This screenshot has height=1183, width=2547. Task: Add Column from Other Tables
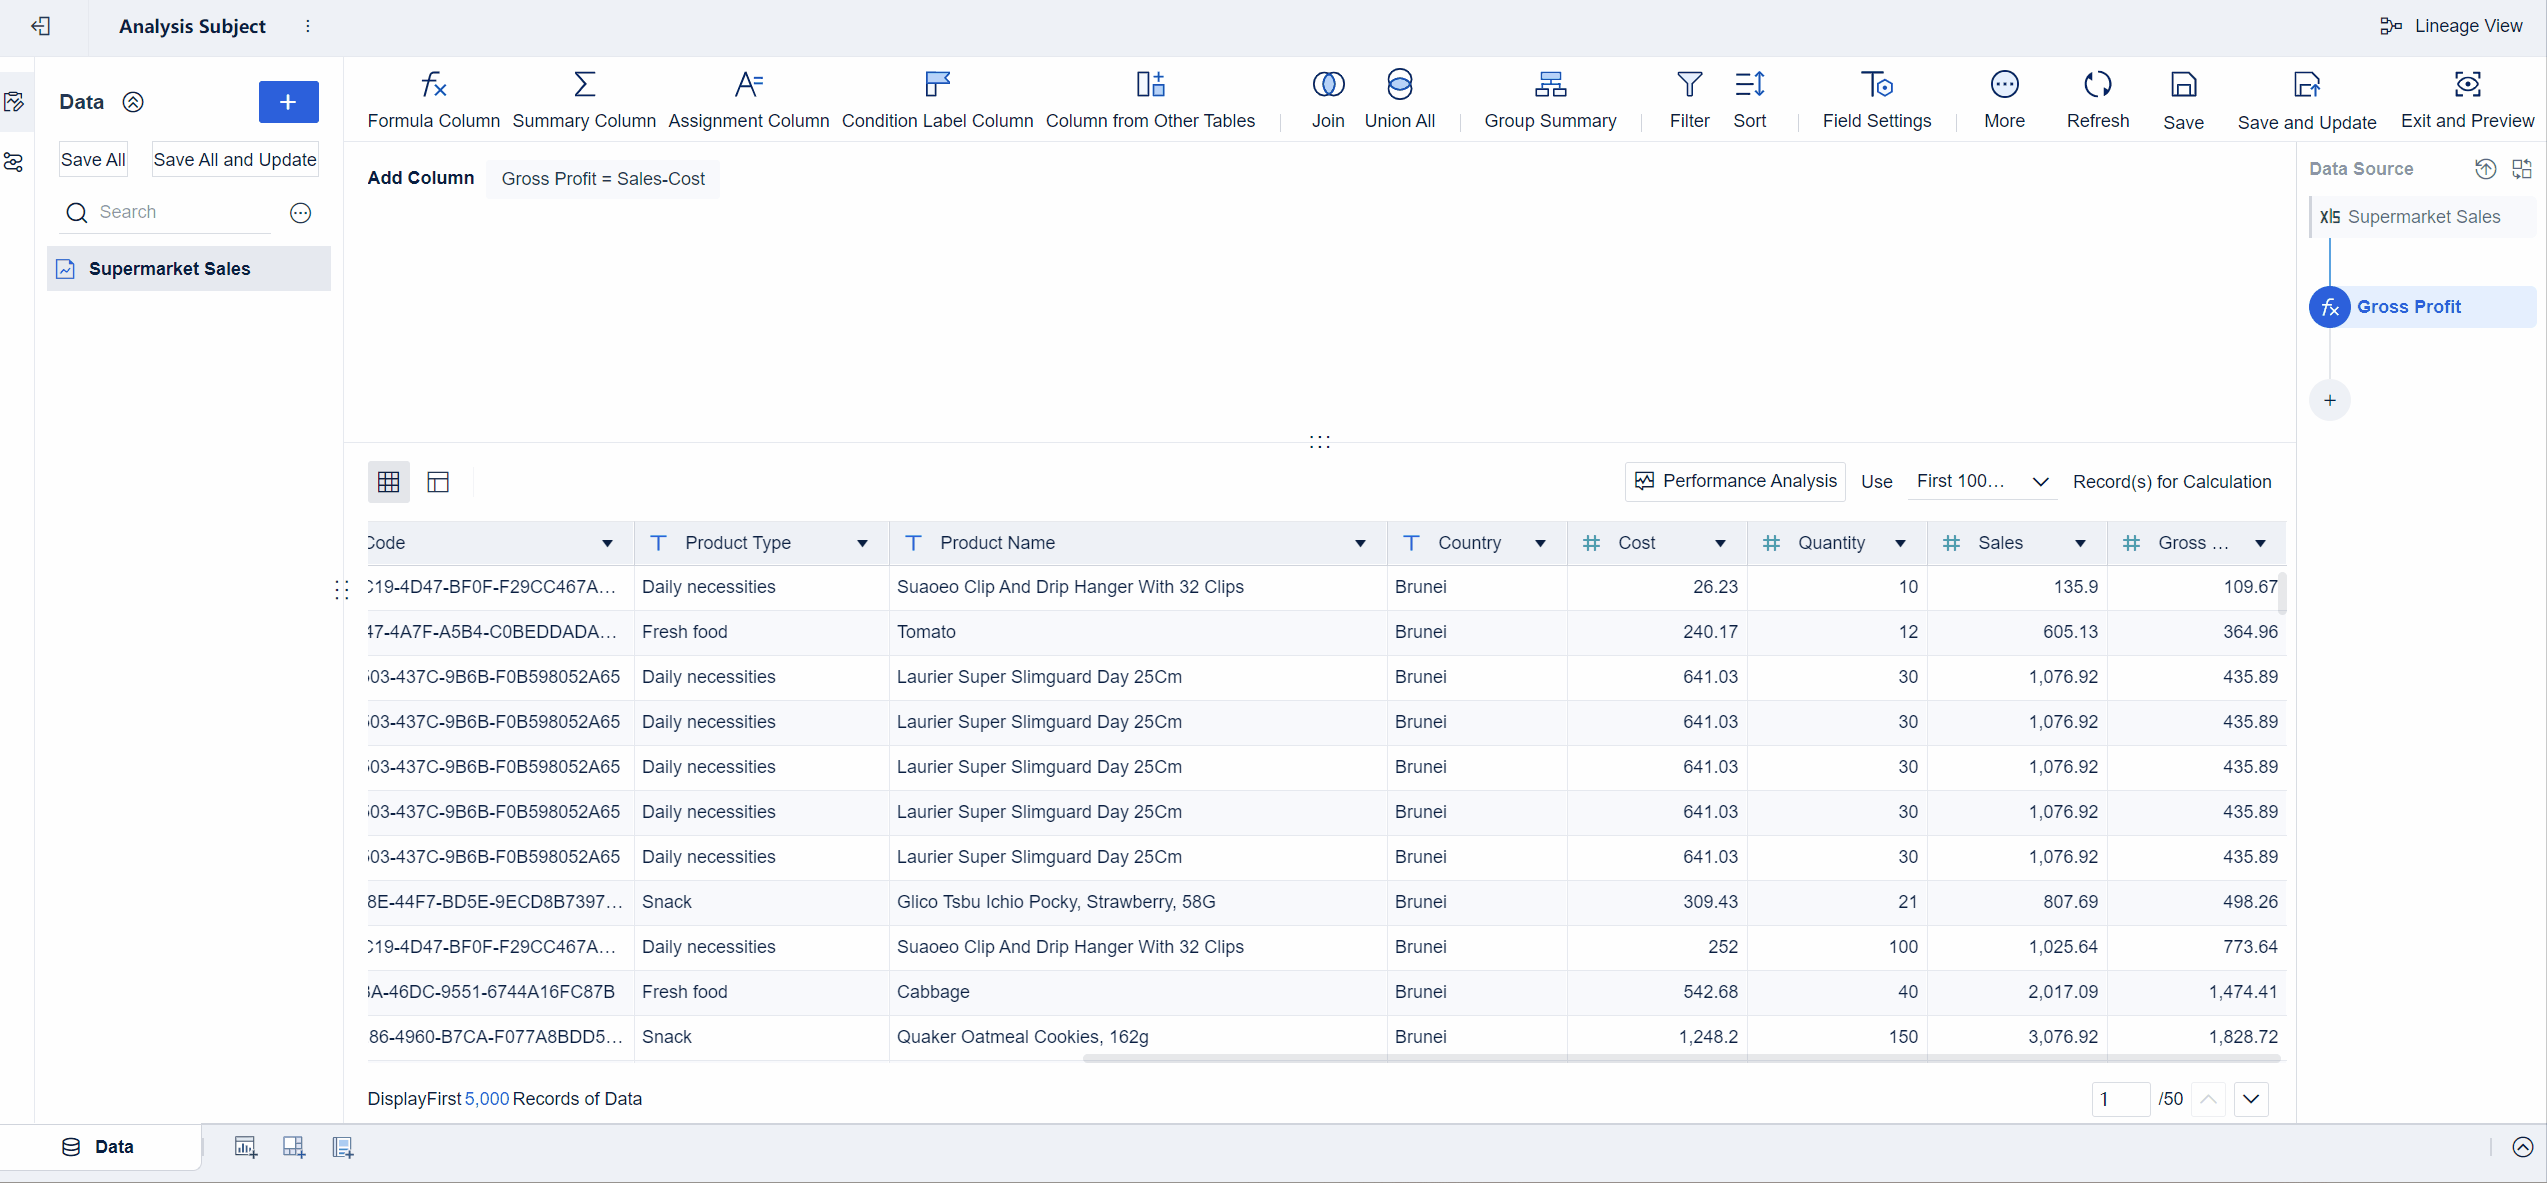click(x=1150, y=100)
